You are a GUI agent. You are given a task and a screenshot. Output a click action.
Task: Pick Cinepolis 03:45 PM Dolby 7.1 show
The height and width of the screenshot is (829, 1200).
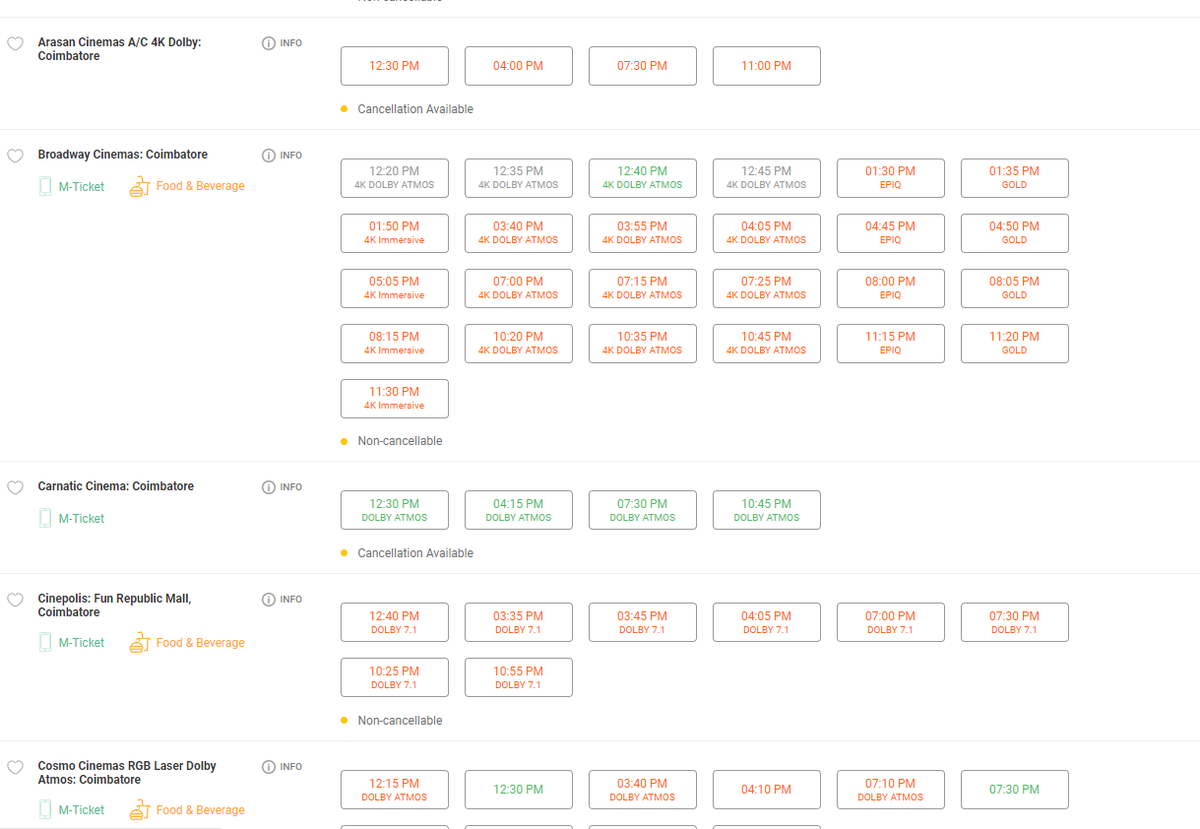(x=642, y=622)
